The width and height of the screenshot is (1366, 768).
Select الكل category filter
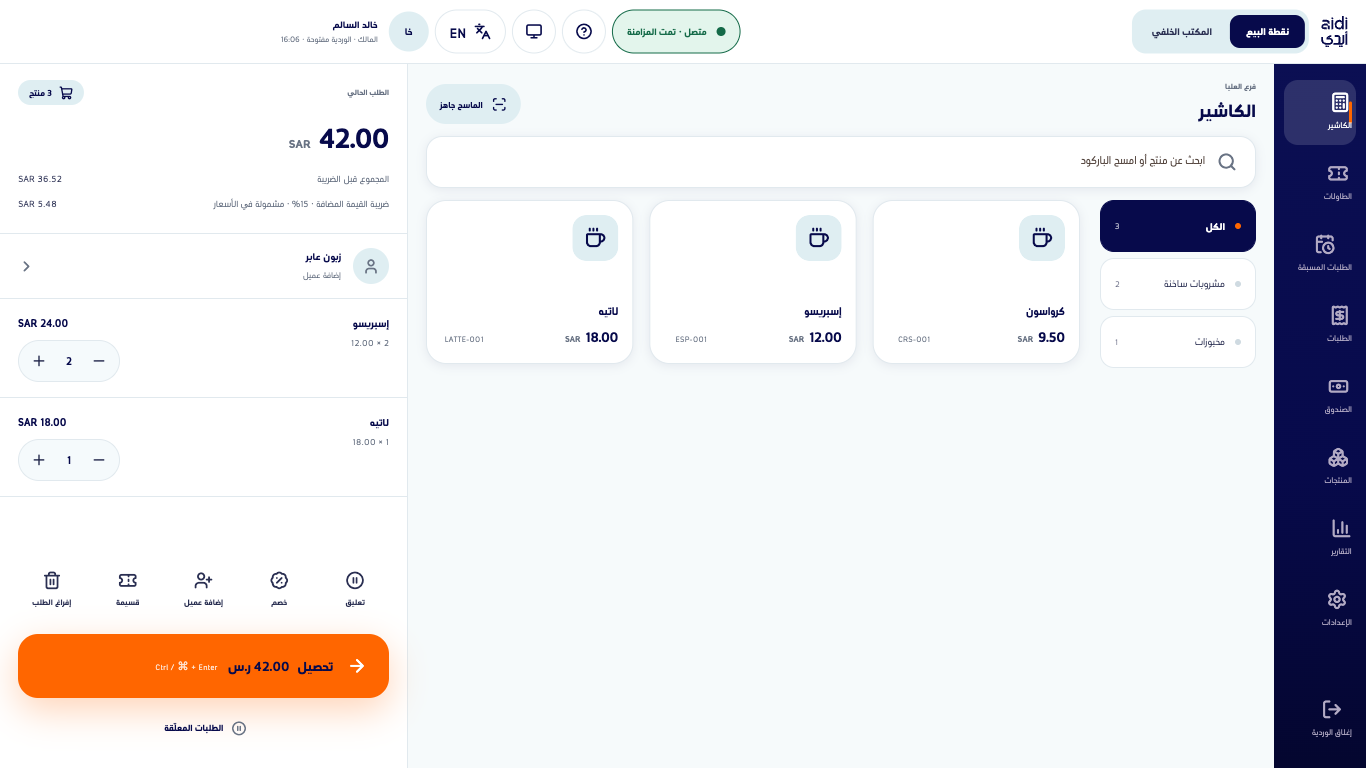coord(1178,226)
